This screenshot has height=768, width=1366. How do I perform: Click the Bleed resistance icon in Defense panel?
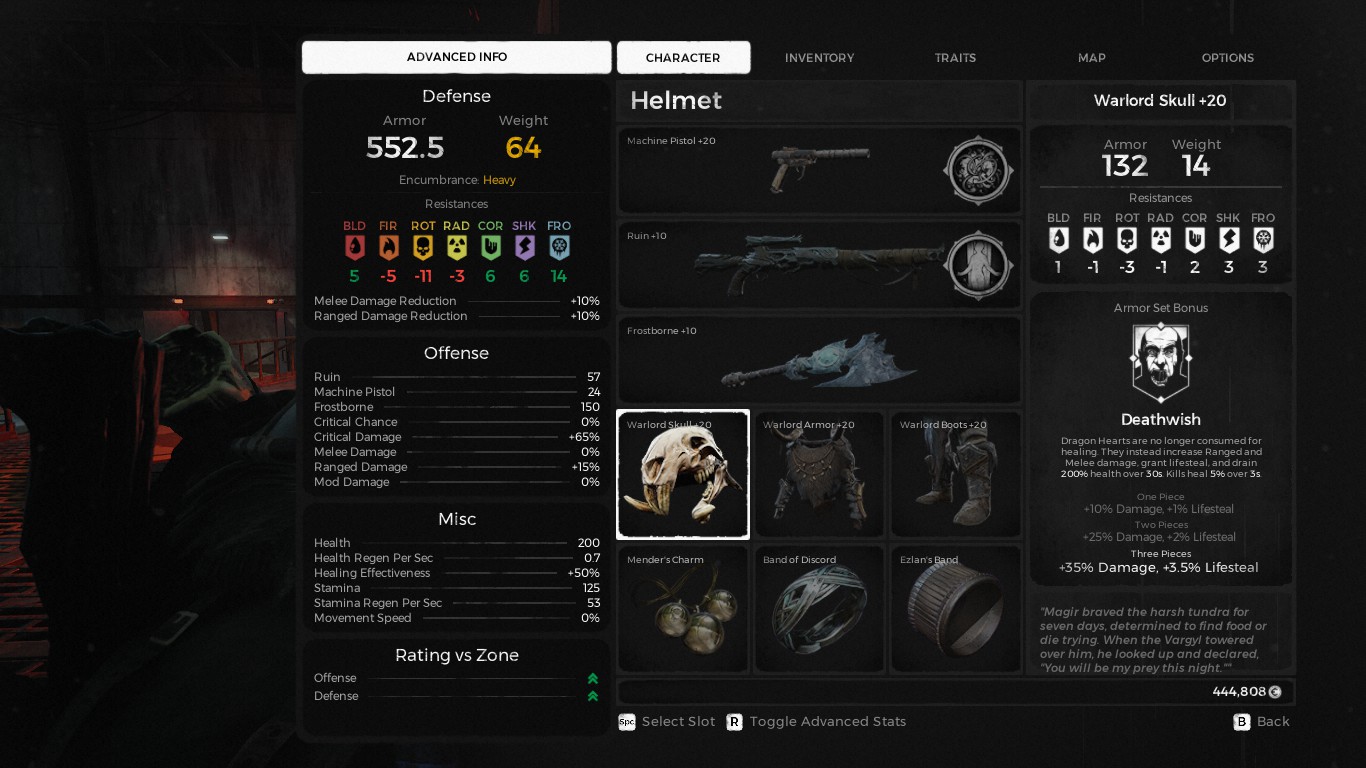(x=354, y=247)
